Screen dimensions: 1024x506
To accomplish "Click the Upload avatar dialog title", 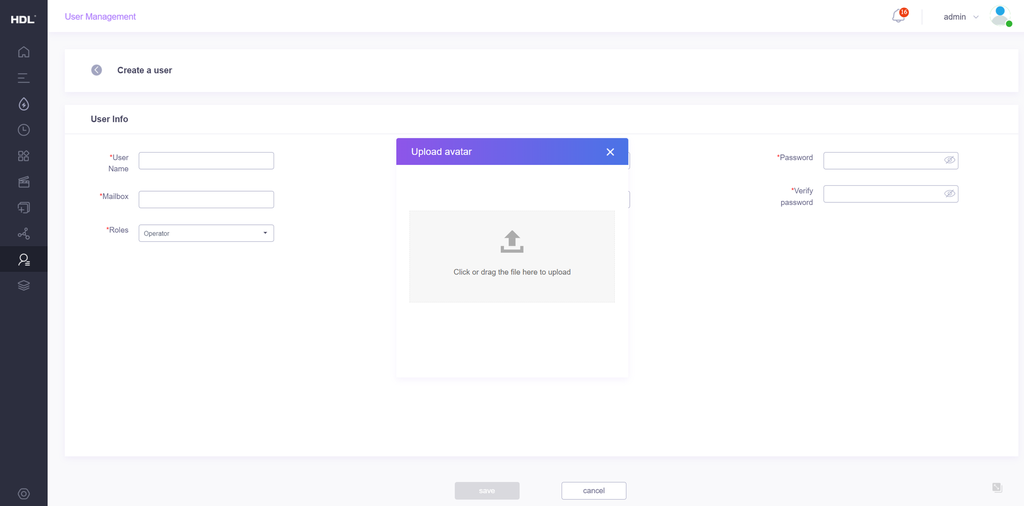I will click(x=441, y=151).
